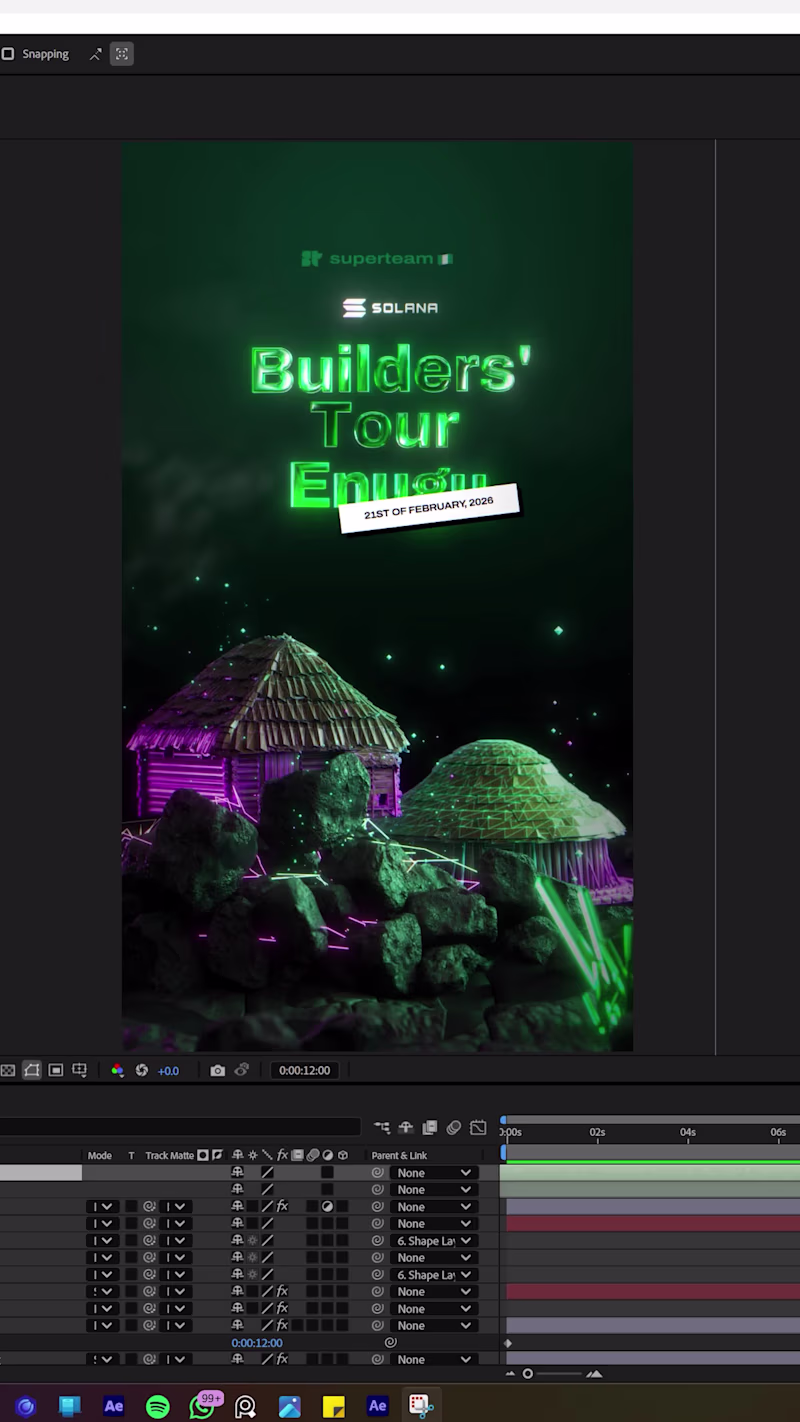Toggle the transparency grid in viewer
The height and width of the screenshot is (1422, 800).
pyautogui.click(x=8, y=1070)
